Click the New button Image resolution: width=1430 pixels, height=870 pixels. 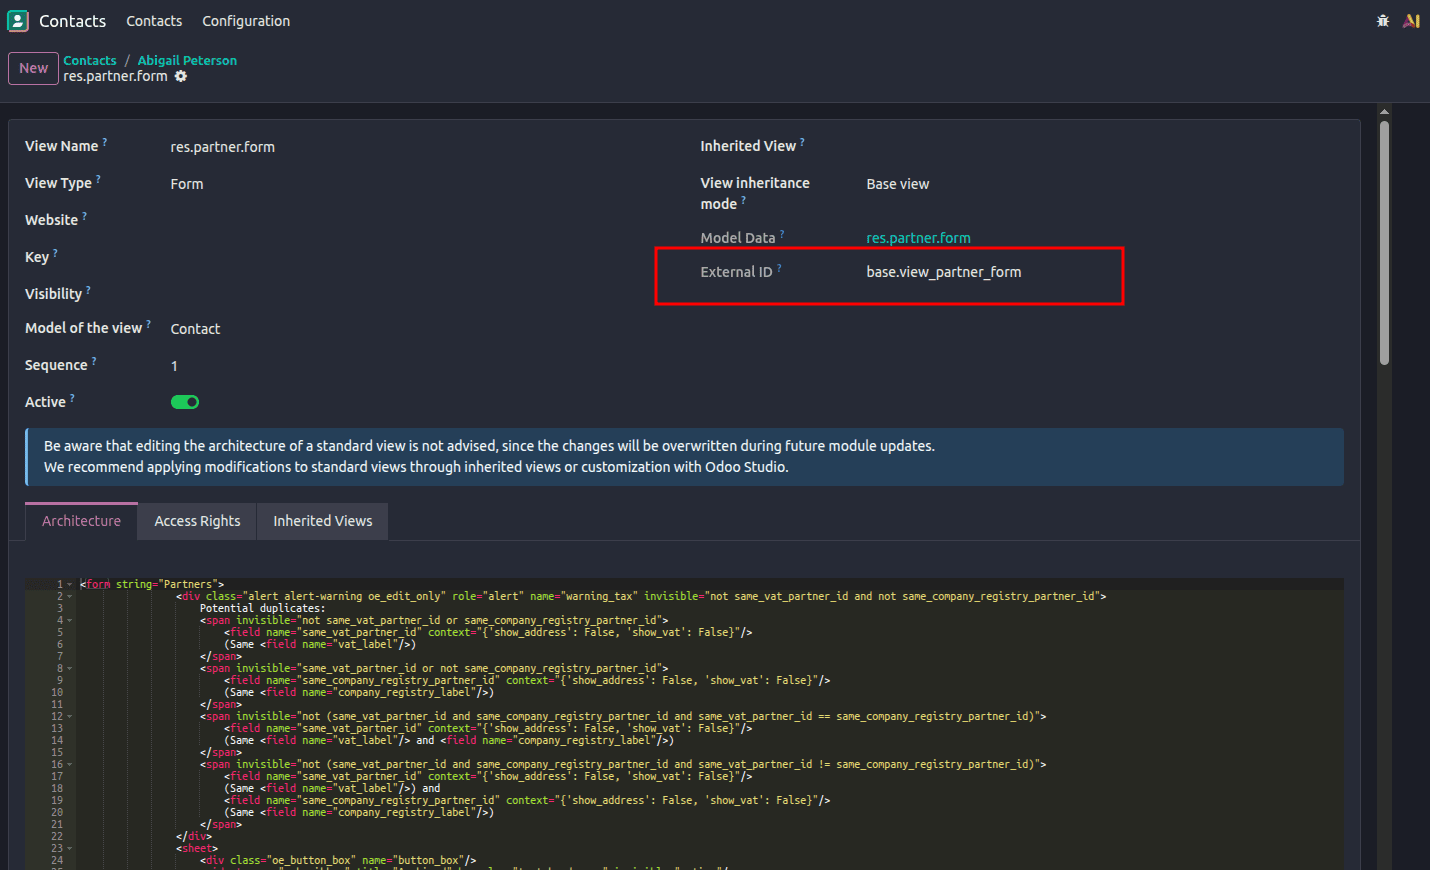coord(32,68)
